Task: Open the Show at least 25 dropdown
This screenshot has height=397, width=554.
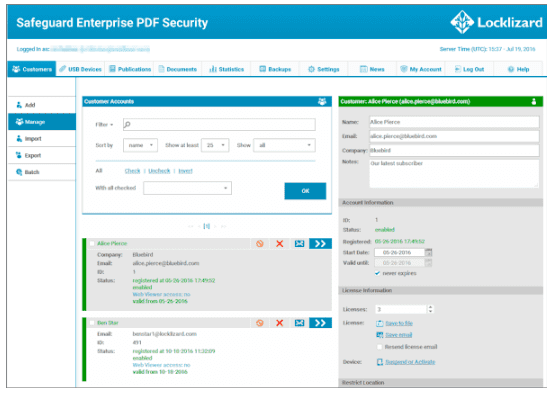Action: [215, 145]
